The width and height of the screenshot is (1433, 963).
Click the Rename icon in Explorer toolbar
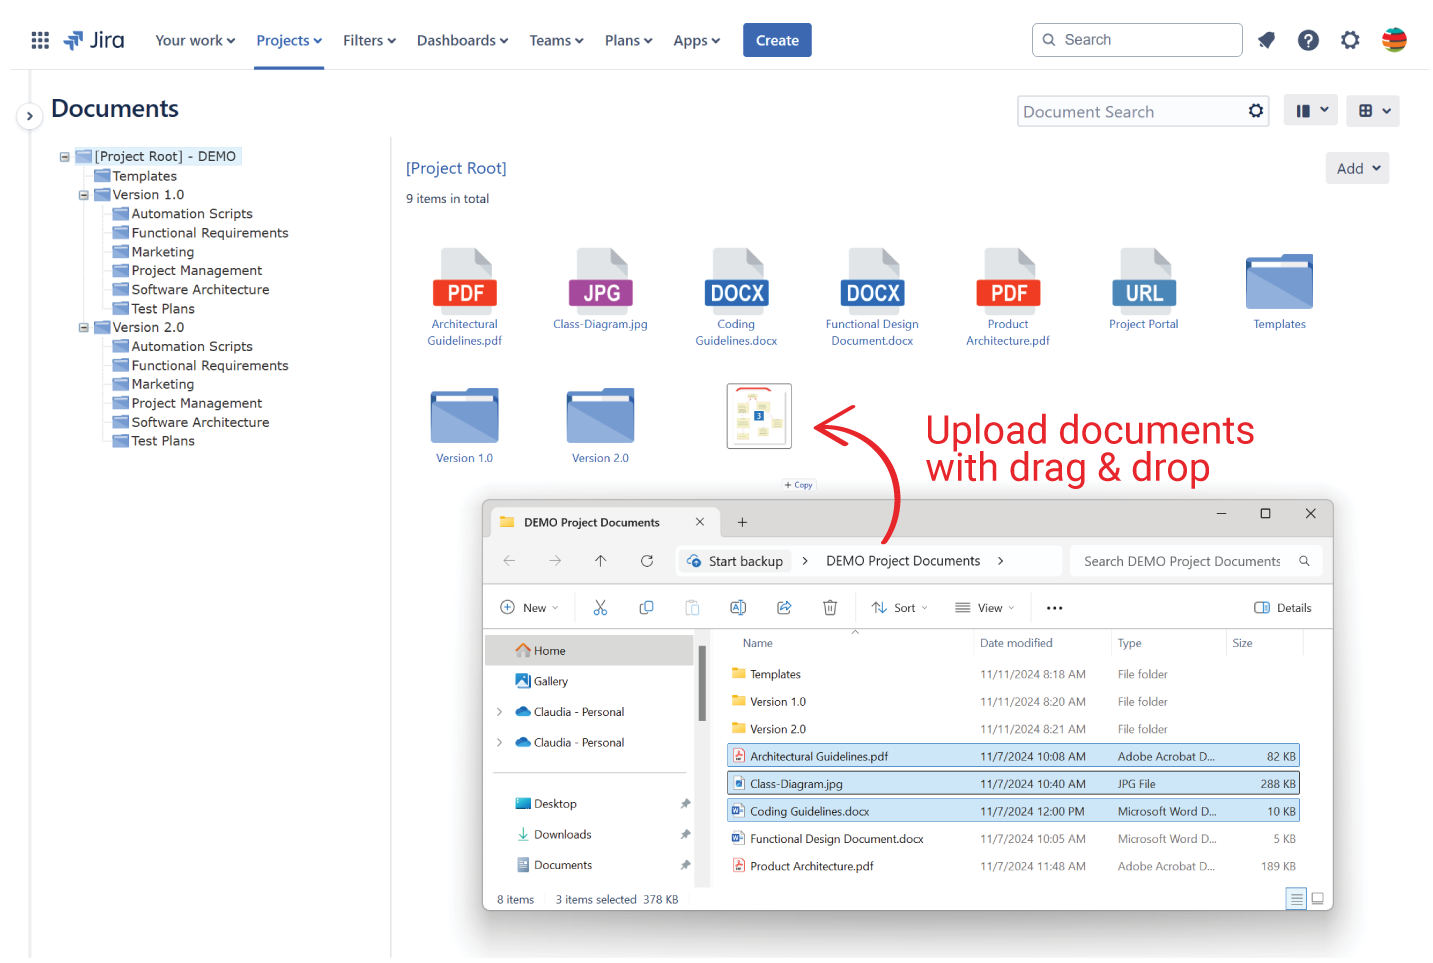click(x=738, y=607)
